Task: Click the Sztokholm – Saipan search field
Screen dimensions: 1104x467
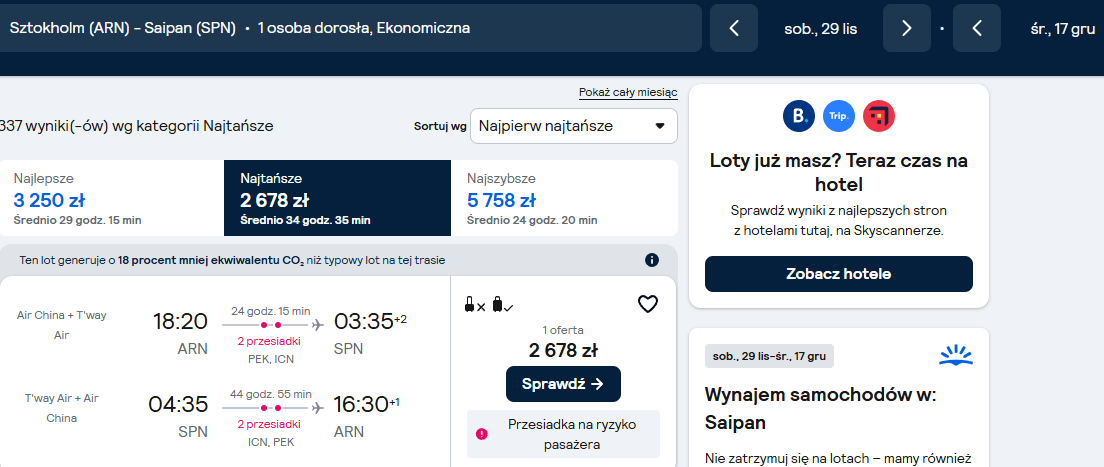Action: [349, 28]
